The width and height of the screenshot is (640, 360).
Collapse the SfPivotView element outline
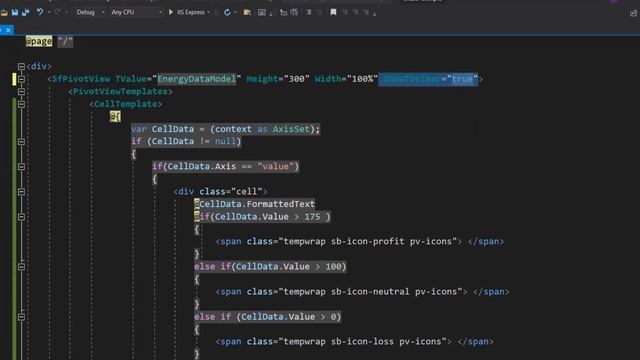point(21,79)
